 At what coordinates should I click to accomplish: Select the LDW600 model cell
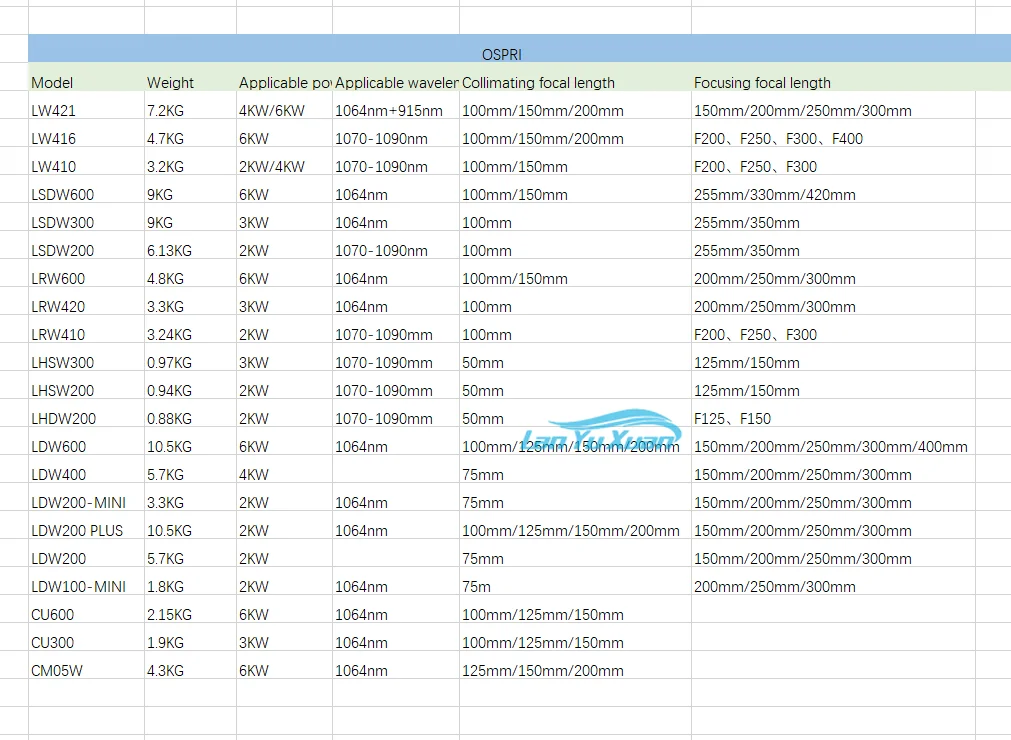click(86, 441)
